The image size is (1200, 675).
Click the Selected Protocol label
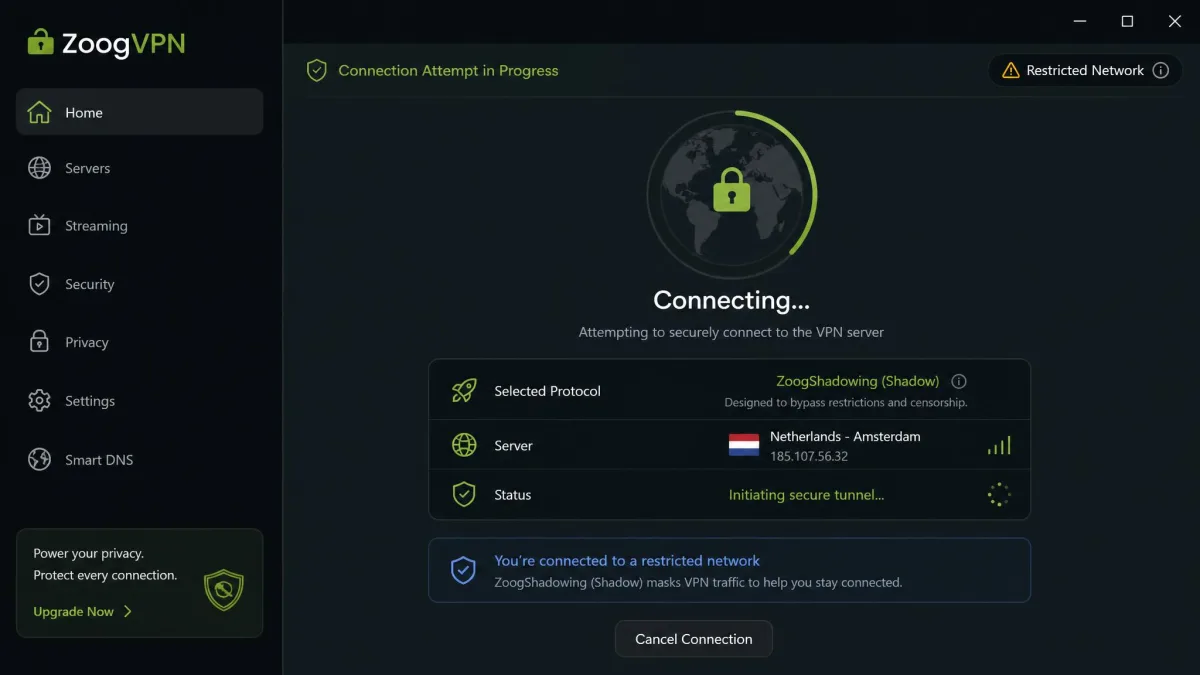[x=547, y=391]
